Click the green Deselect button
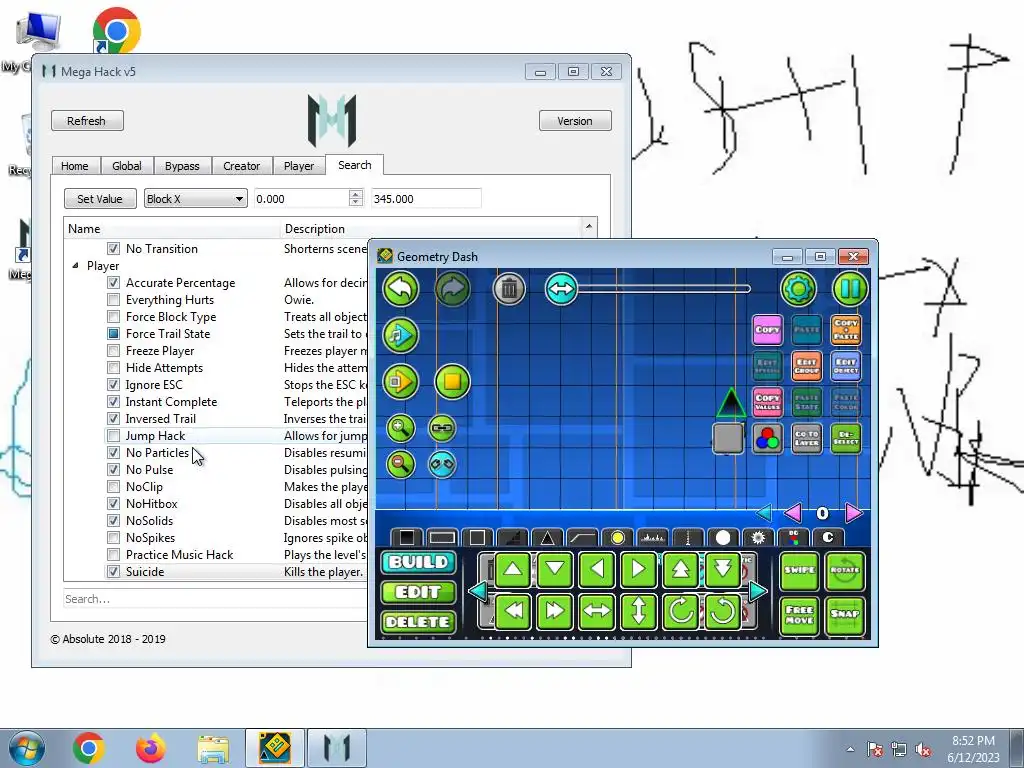 [846, 438]
